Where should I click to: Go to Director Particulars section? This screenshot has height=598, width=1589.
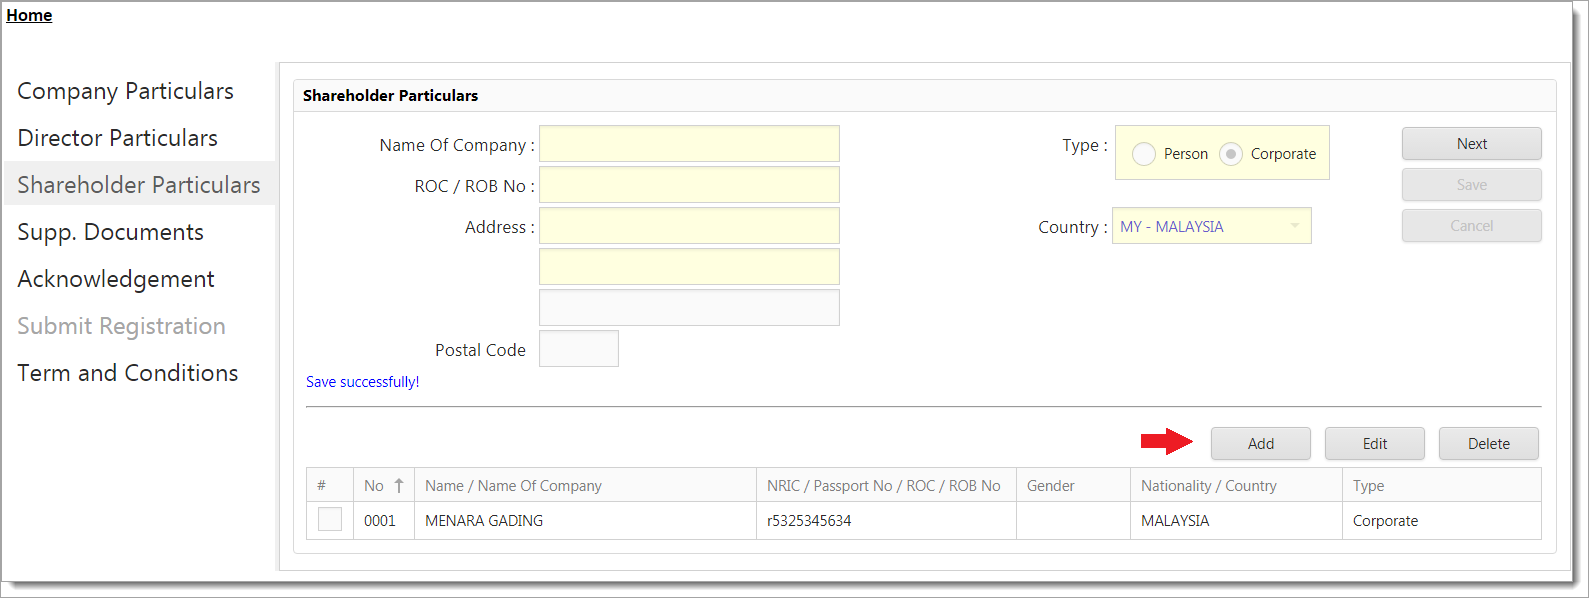click(x=117, y=138)
